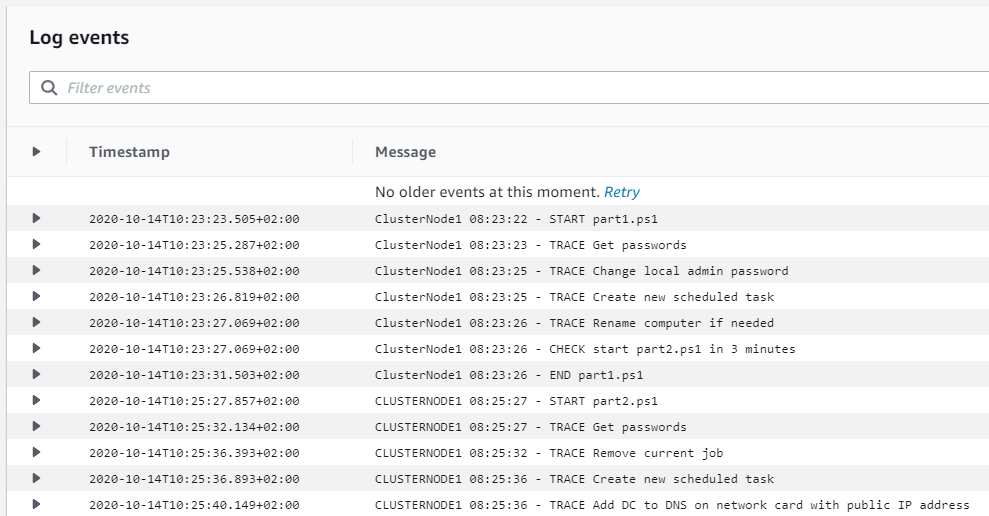Image resolution: width=989 pixels, height=516 pixels.
Task: Expand the START part2.ps1 log event
Action: [37, 400]
